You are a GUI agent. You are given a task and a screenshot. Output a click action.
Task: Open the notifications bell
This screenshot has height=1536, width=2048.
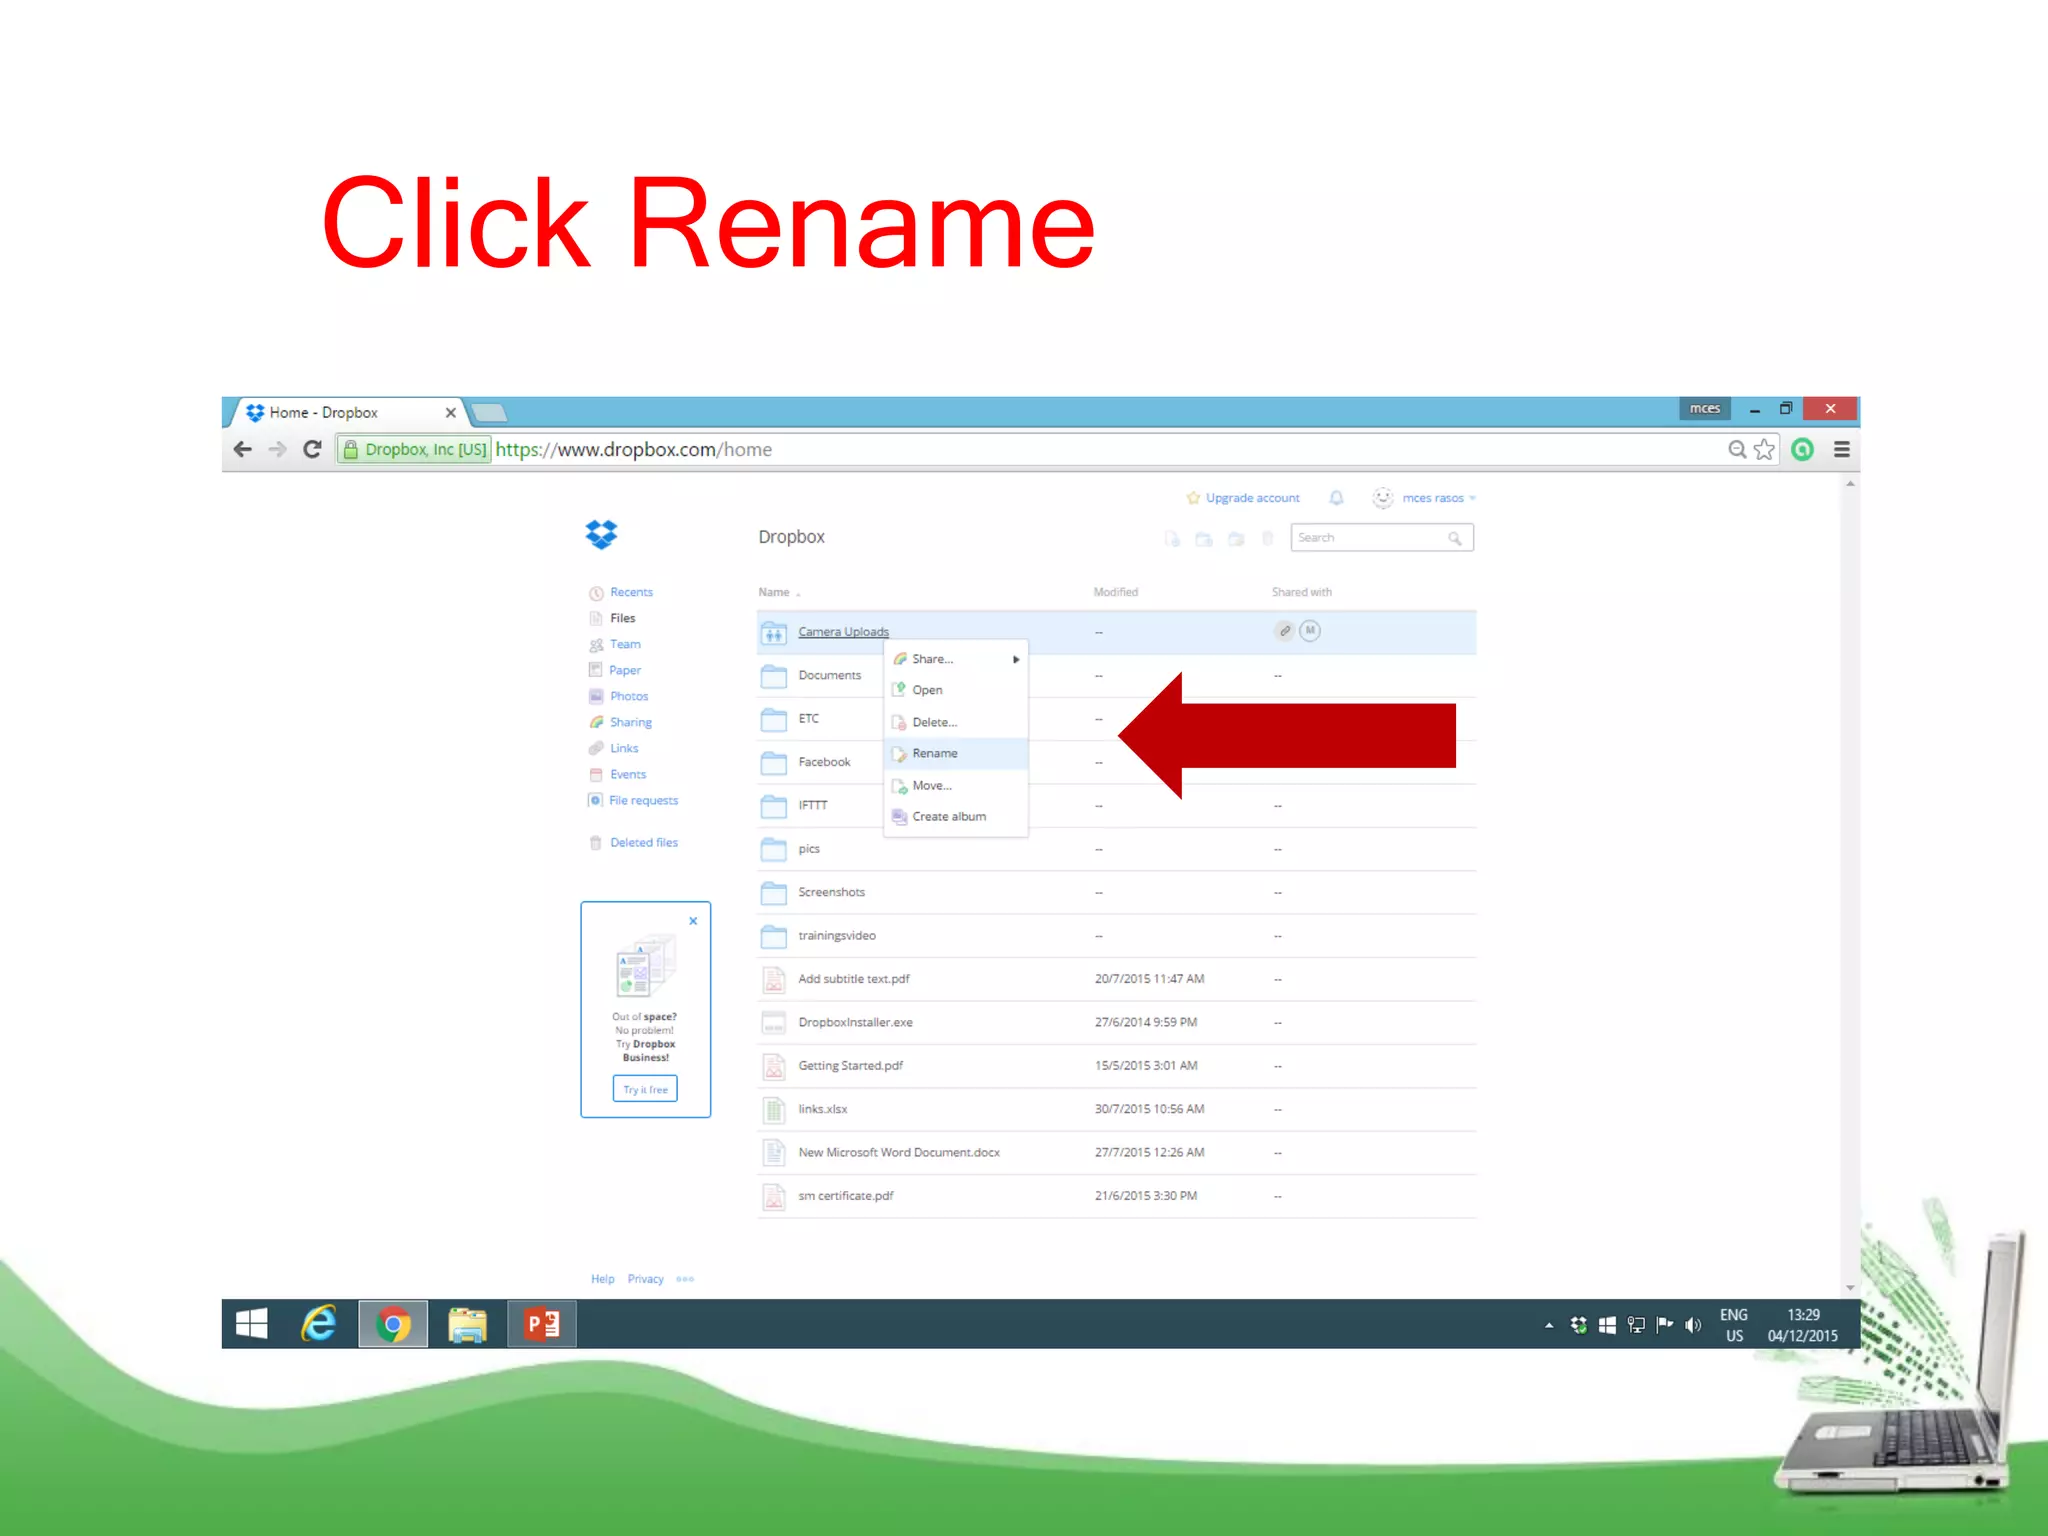tap(1336, 498)
